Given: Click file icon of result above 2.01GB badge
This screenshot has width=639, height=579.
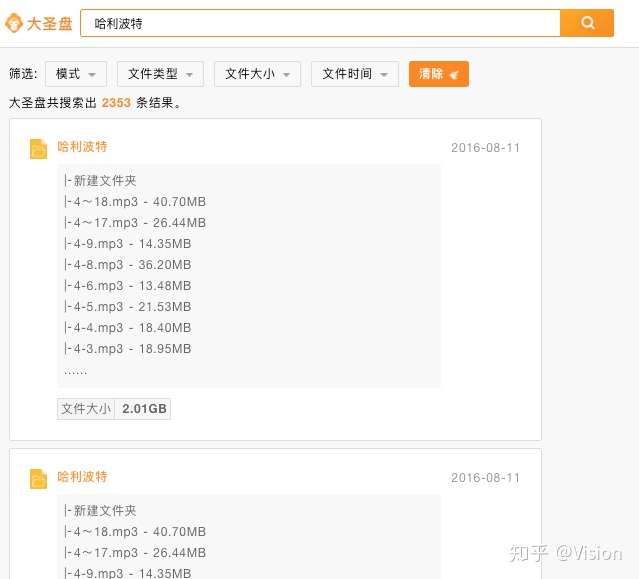Looking at the screenshot, I should (39, 149).
